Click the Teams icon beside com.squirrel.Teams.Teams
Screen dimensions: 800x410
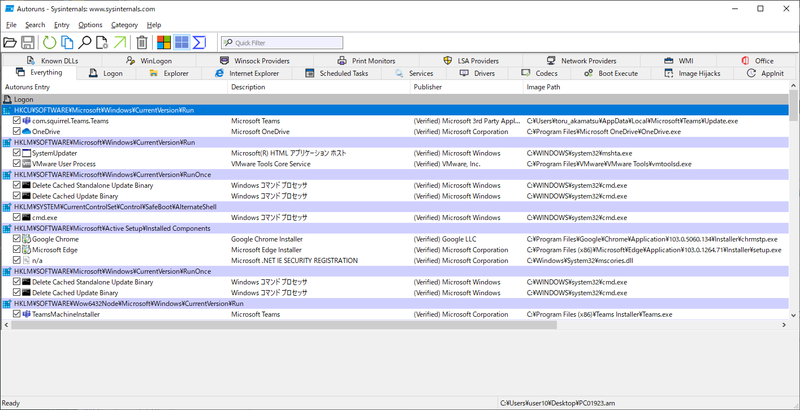point(27,121)
